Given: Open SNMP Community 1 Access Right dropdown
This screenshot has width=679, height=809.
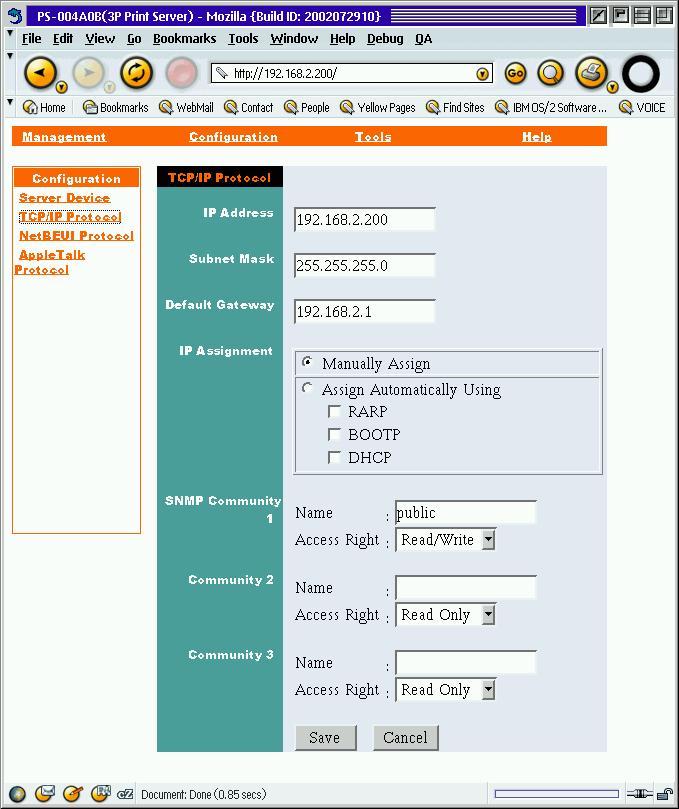Looking at the screenshot, I should 488,540.
